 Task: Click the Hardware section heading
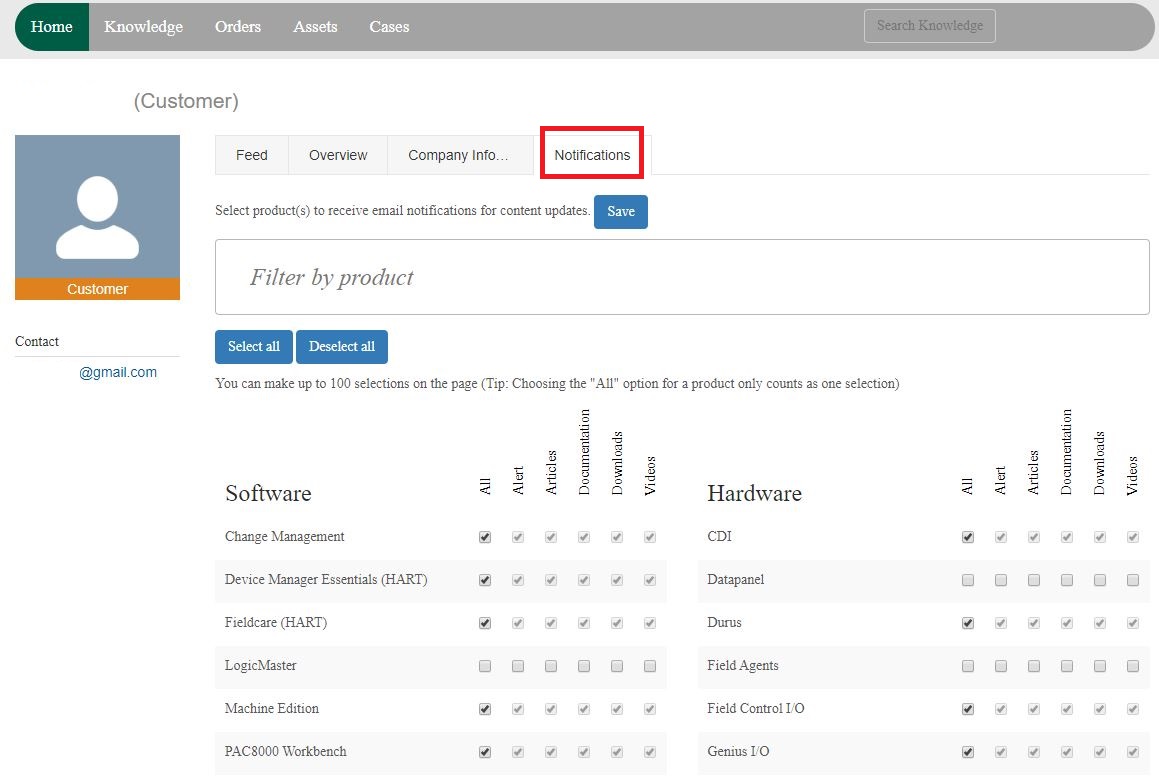click(754, 493)
